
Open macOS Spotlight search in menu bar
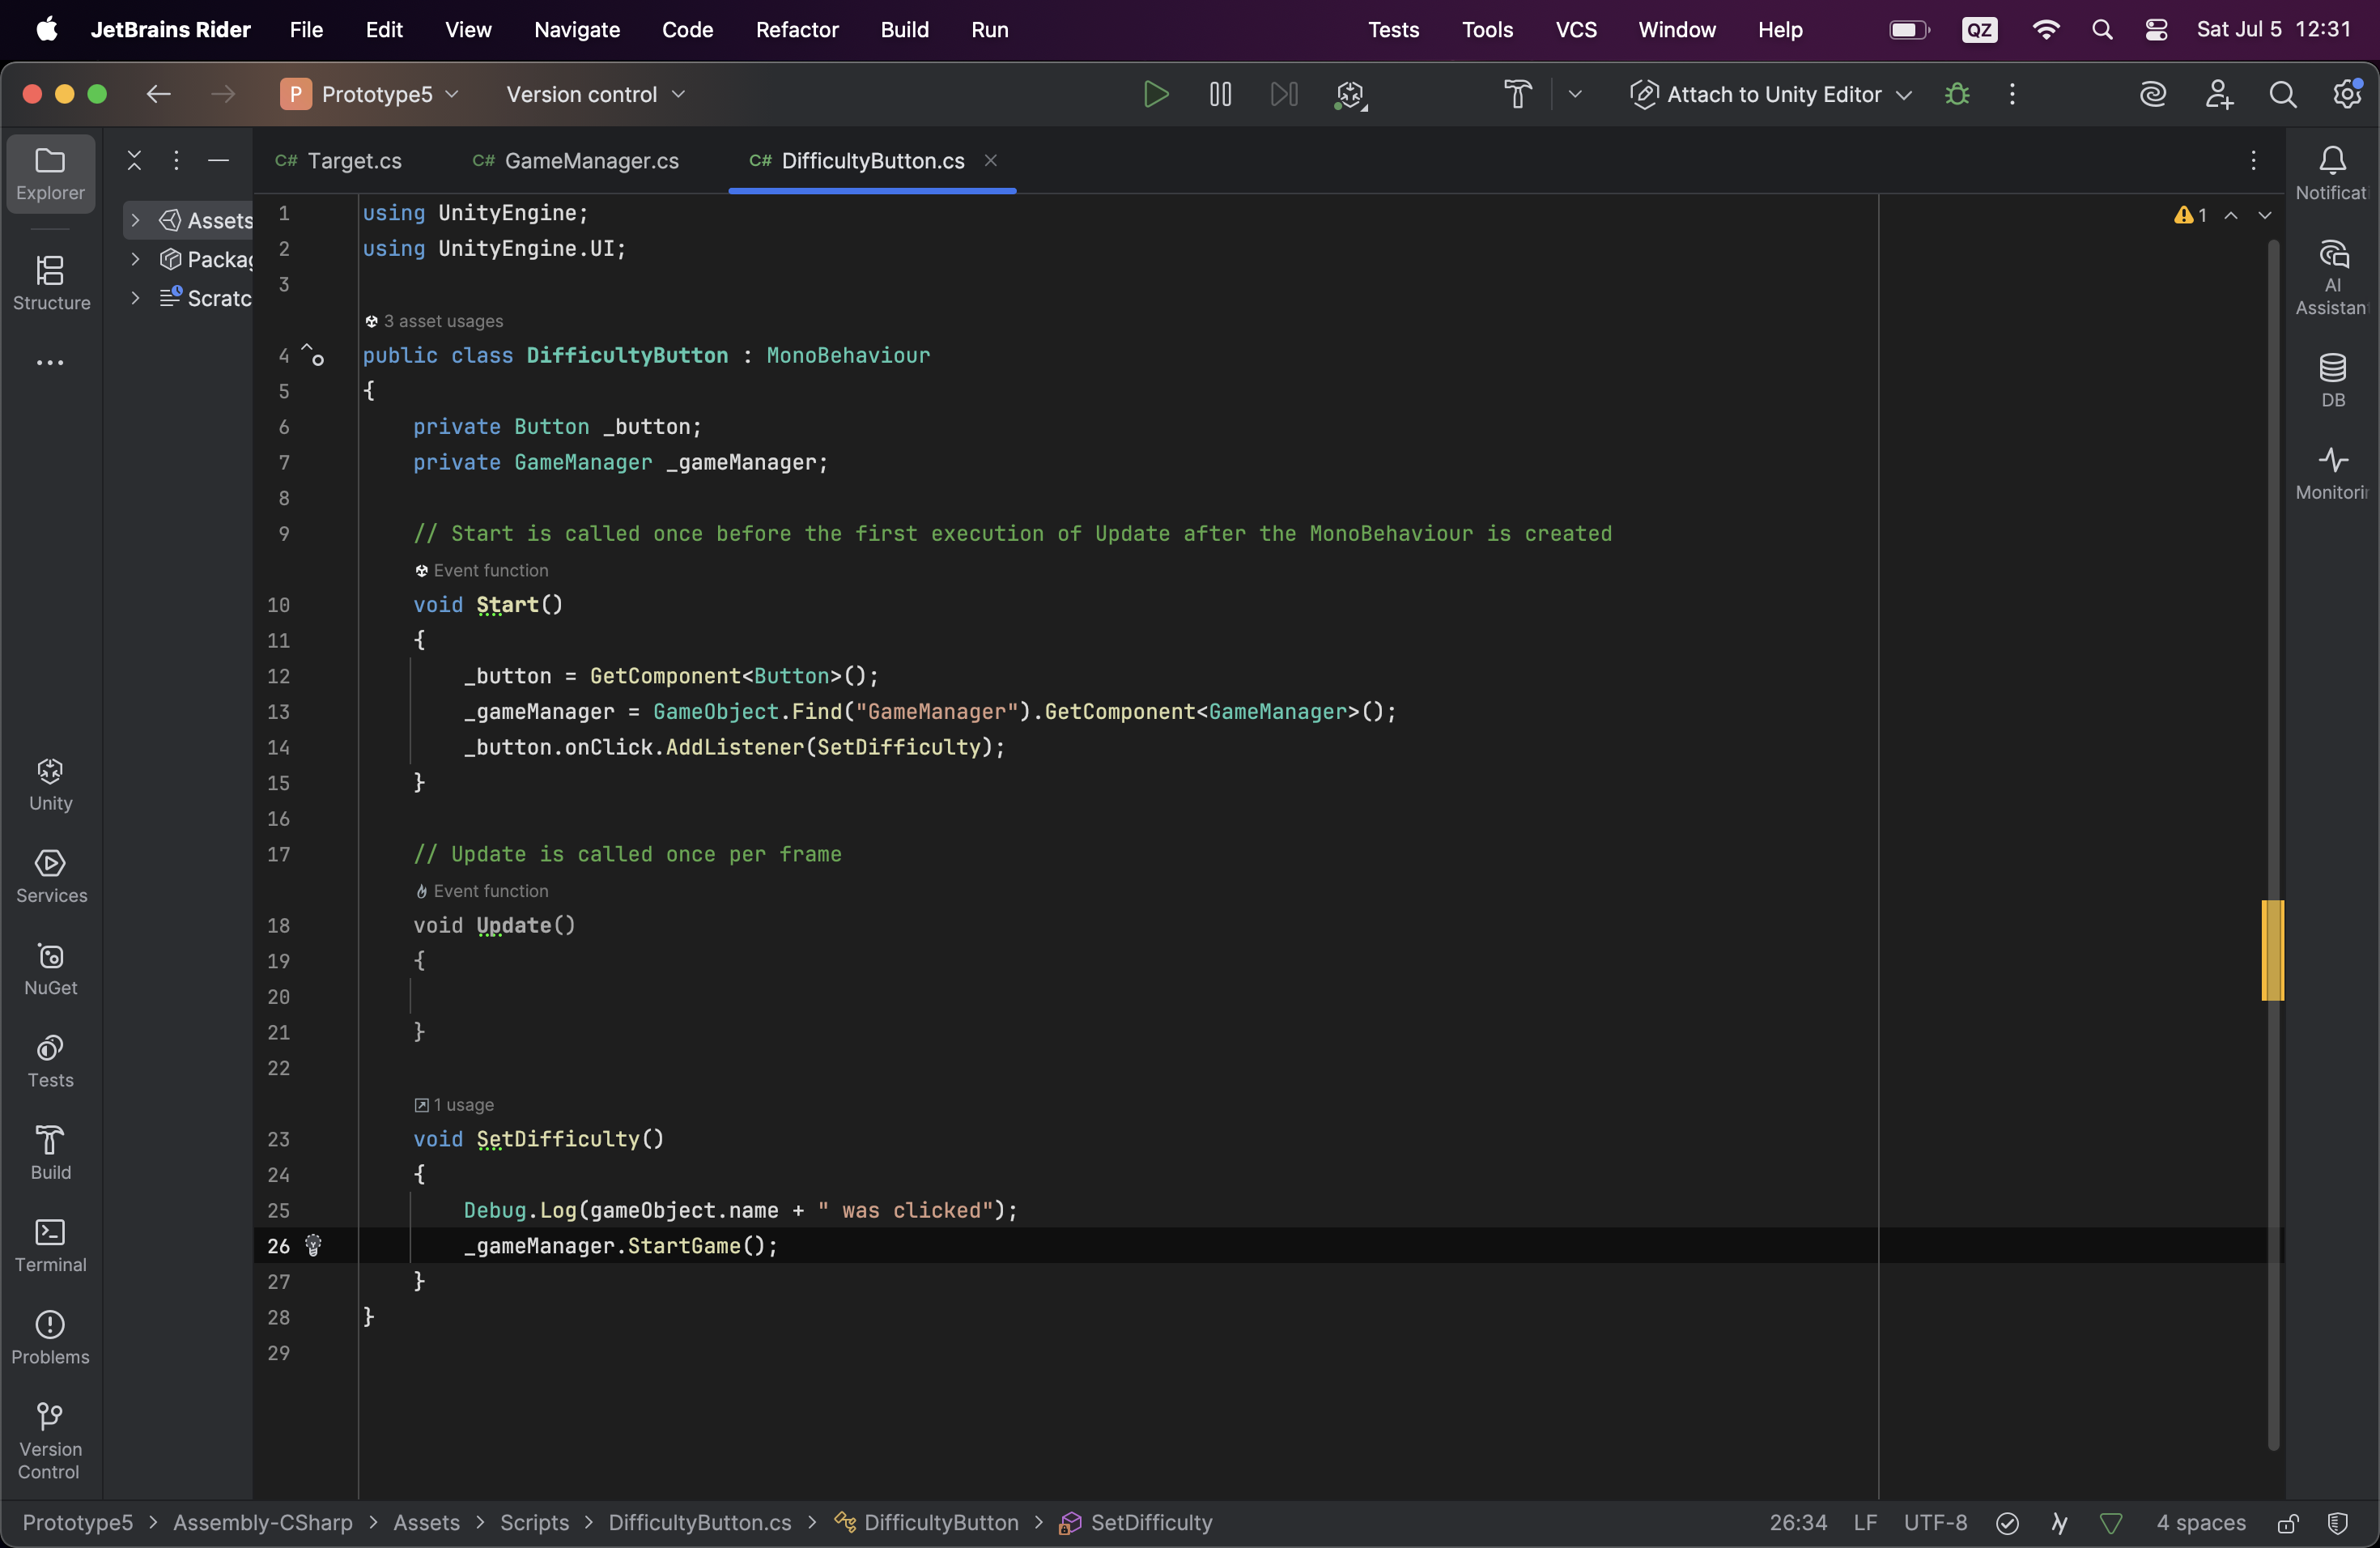tap(2102, 30)
